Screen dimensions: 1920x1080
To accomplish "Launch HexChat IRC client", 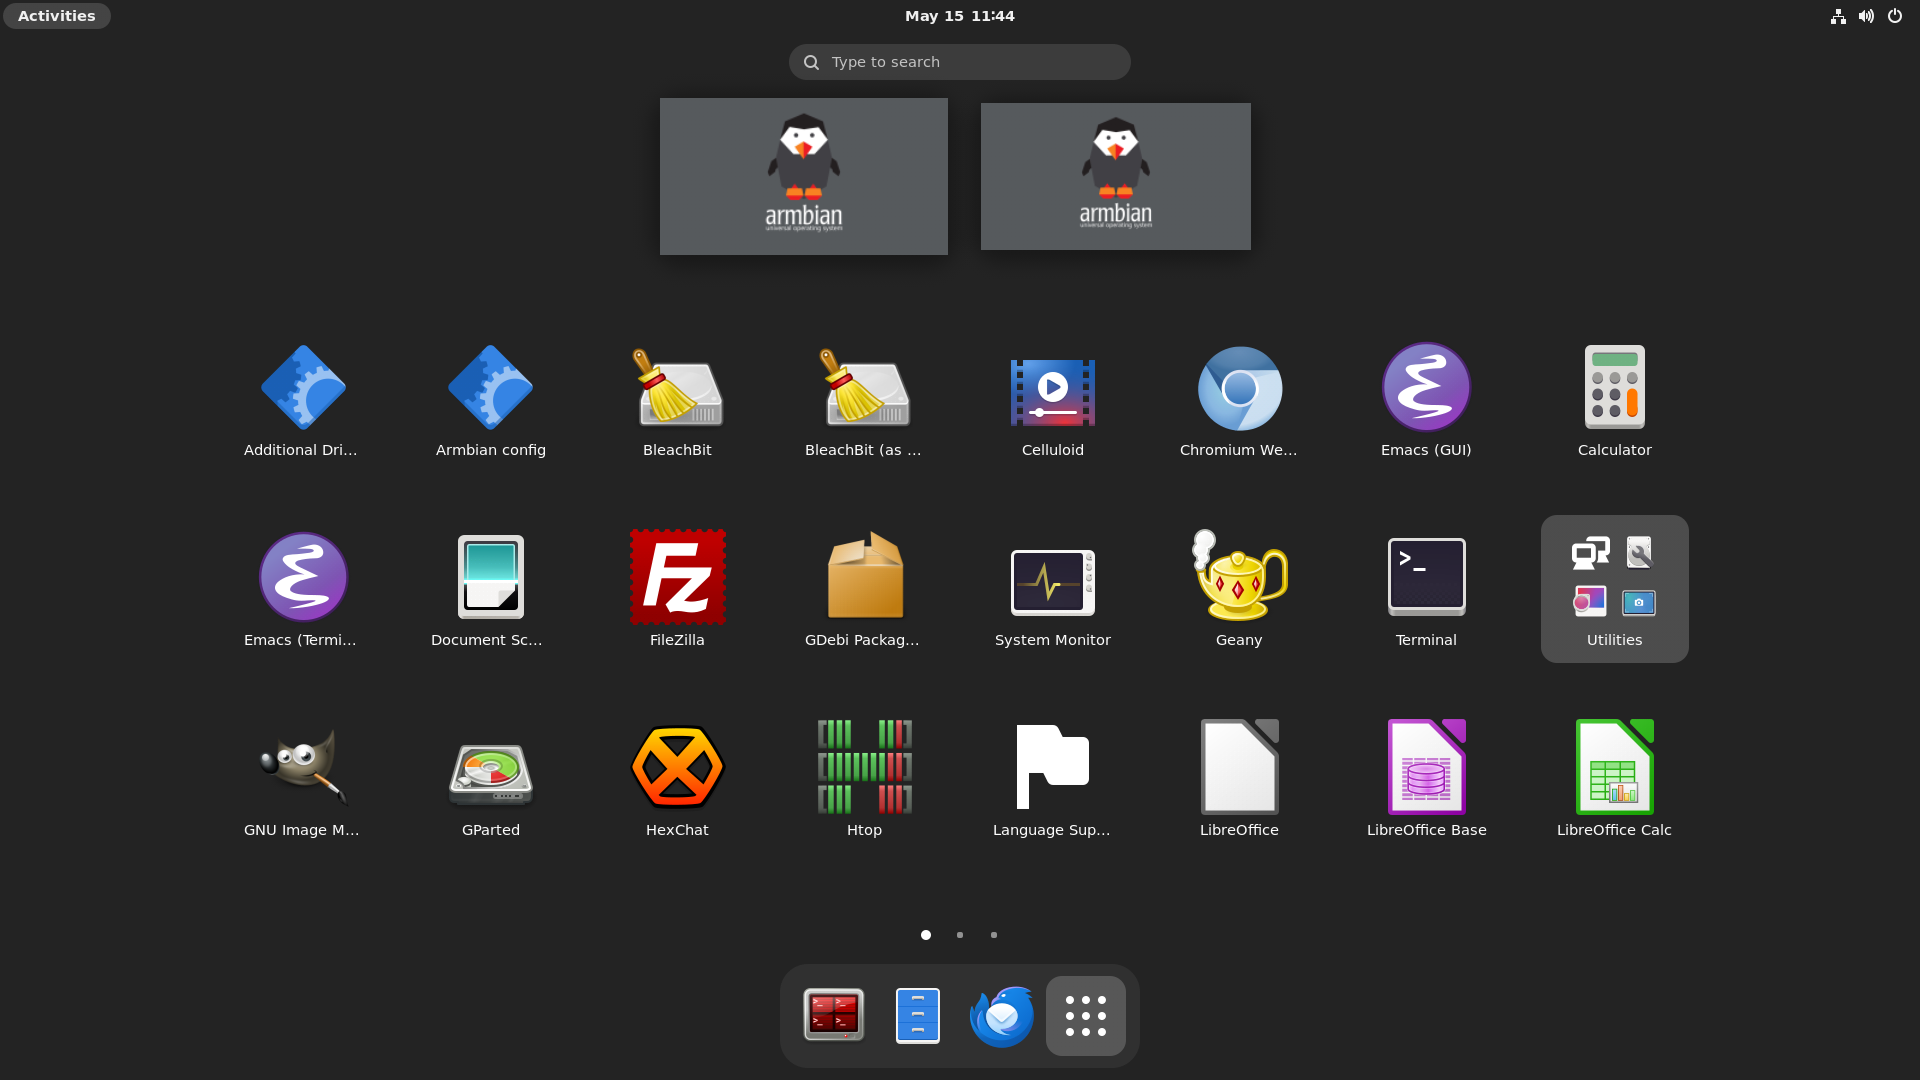I will point(677,779).
